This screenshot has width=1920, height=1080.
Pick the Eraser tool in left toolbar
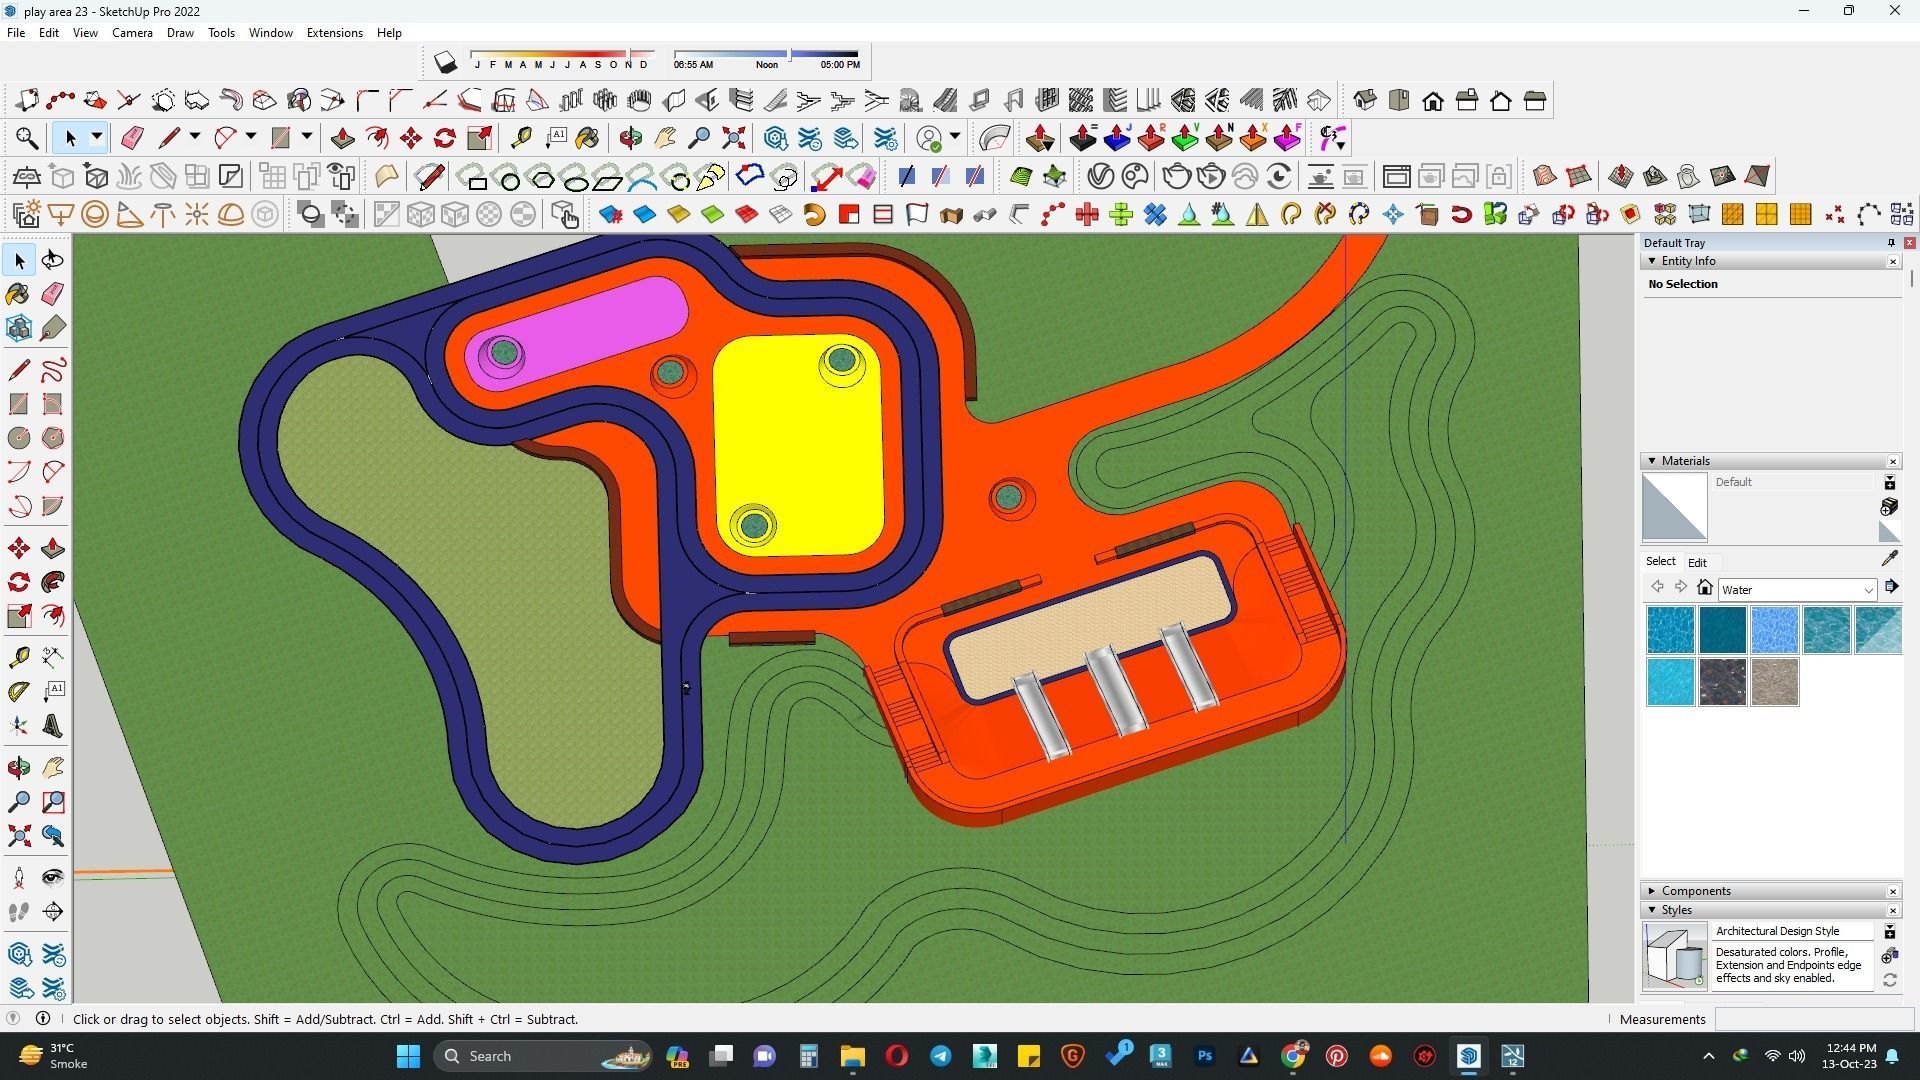point(53,294)
